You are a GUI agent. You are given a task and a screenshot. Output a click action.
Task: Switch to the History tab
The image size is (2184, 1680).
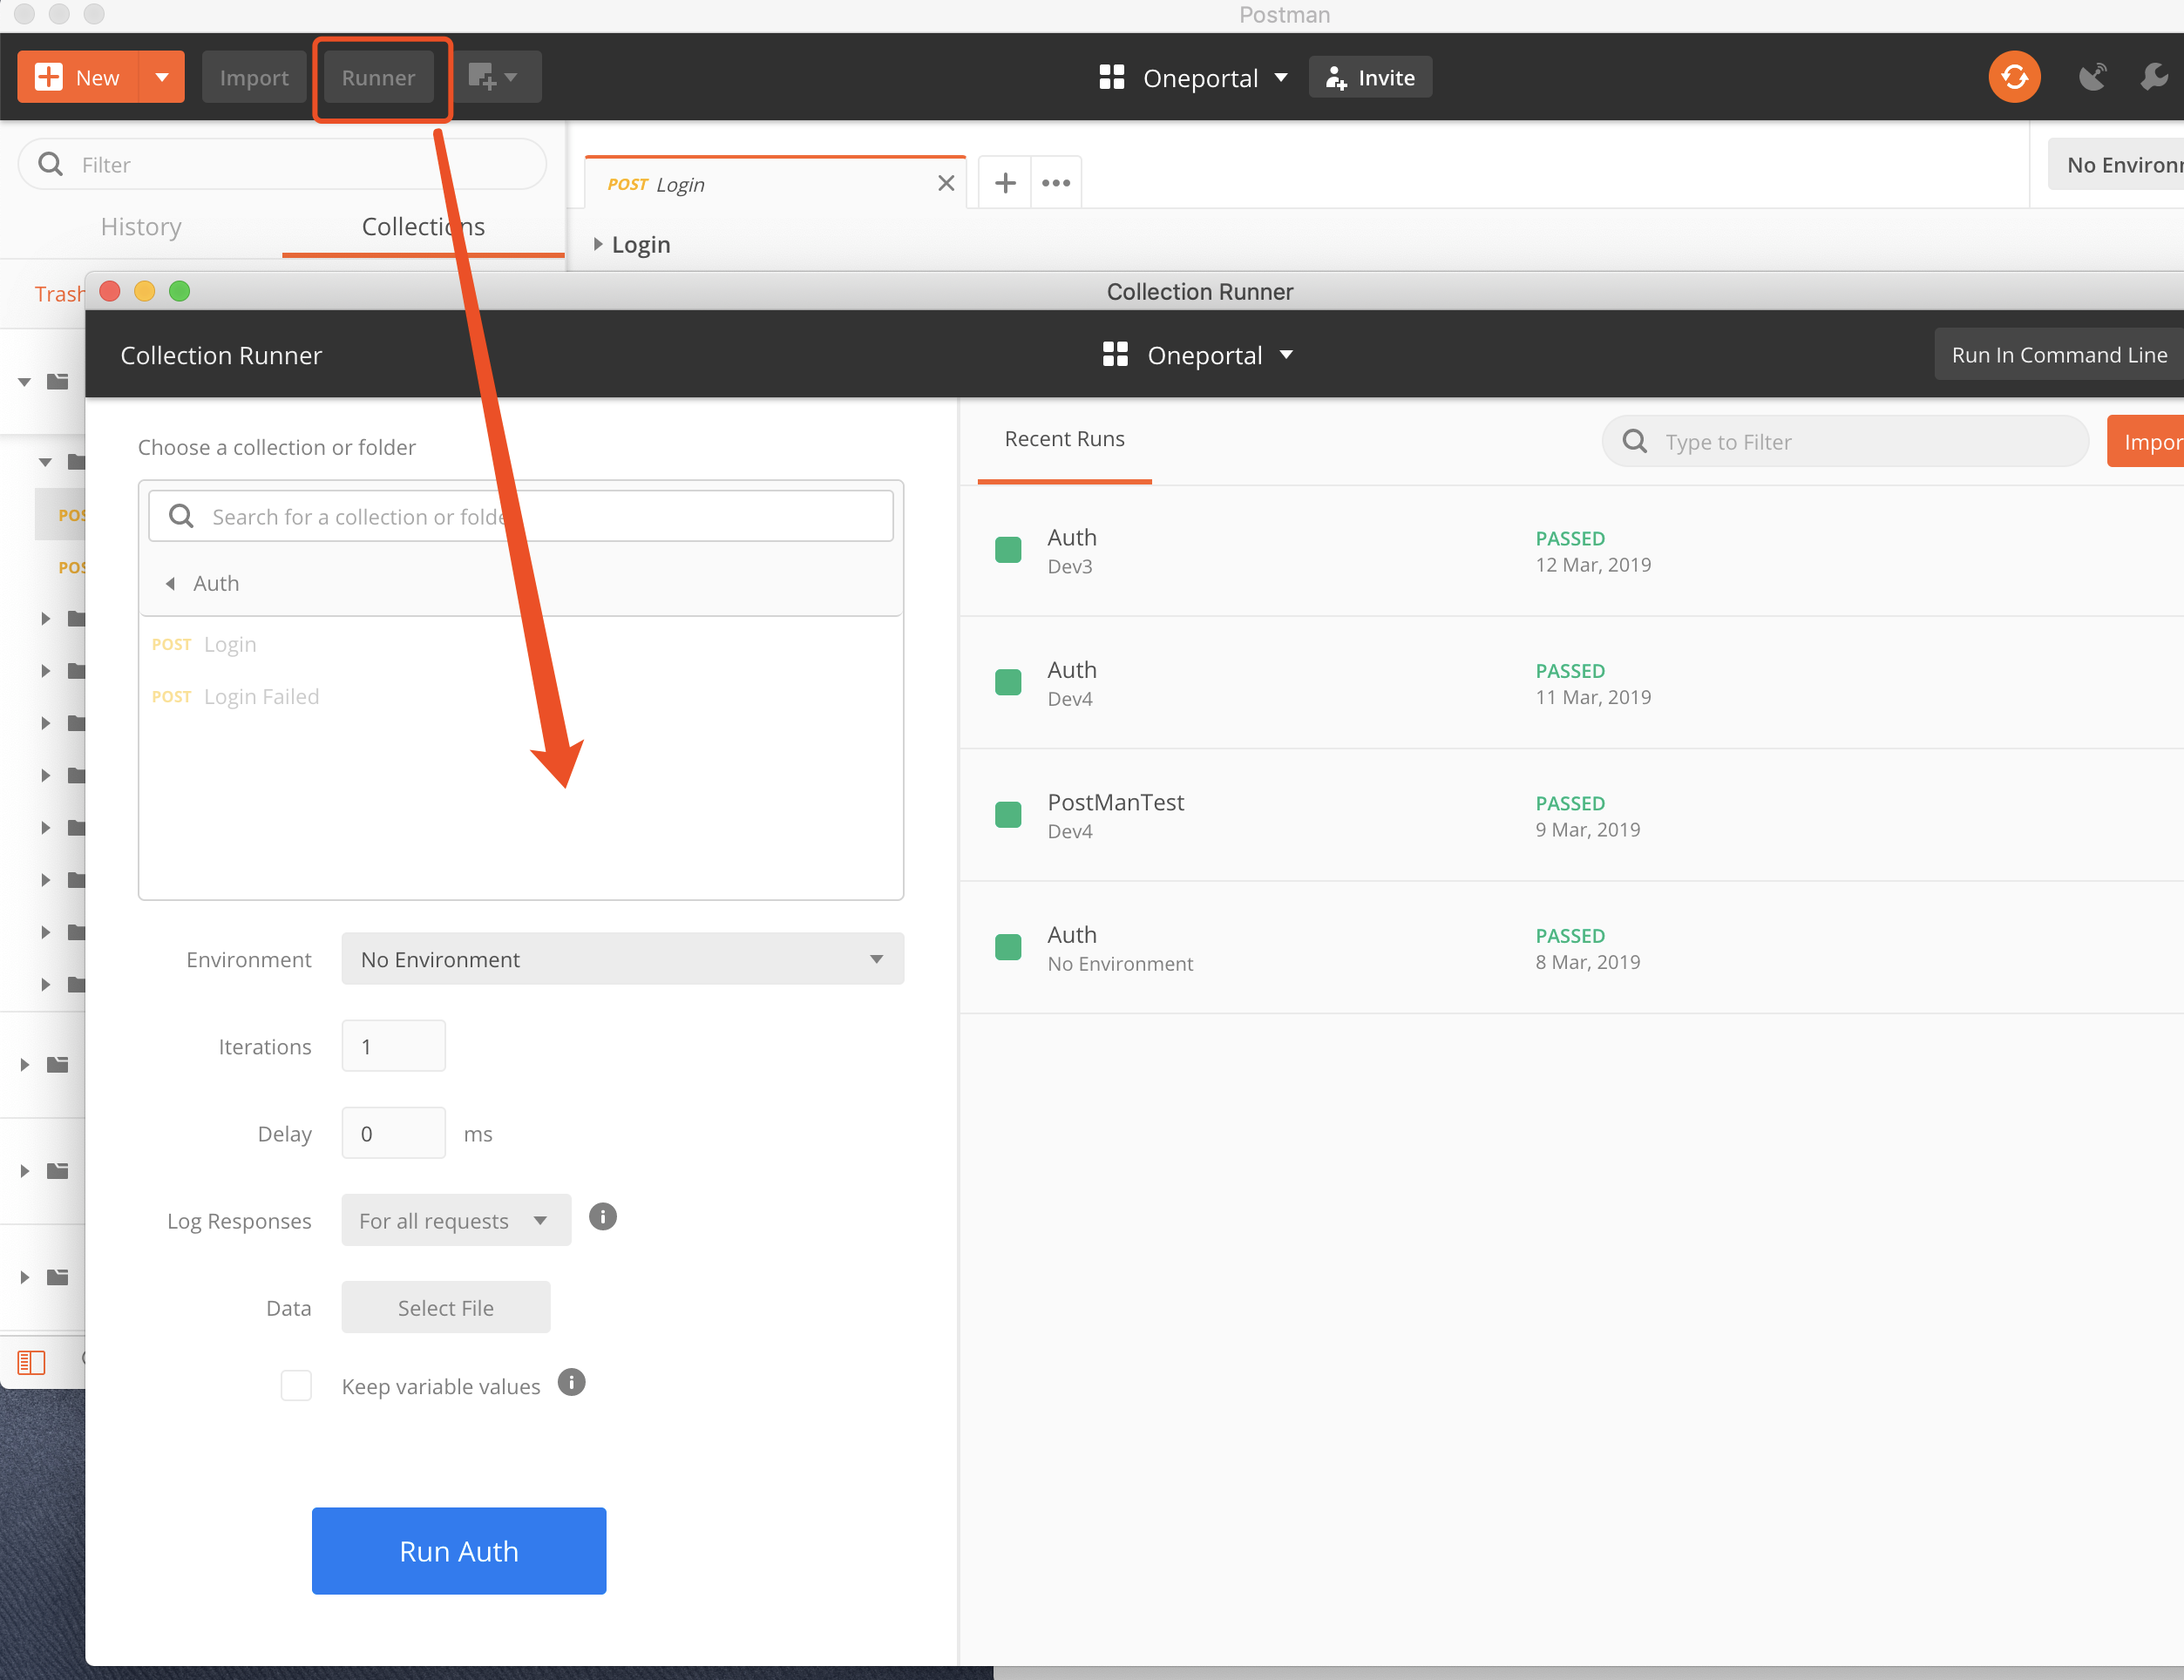click(x=141, y=227)
